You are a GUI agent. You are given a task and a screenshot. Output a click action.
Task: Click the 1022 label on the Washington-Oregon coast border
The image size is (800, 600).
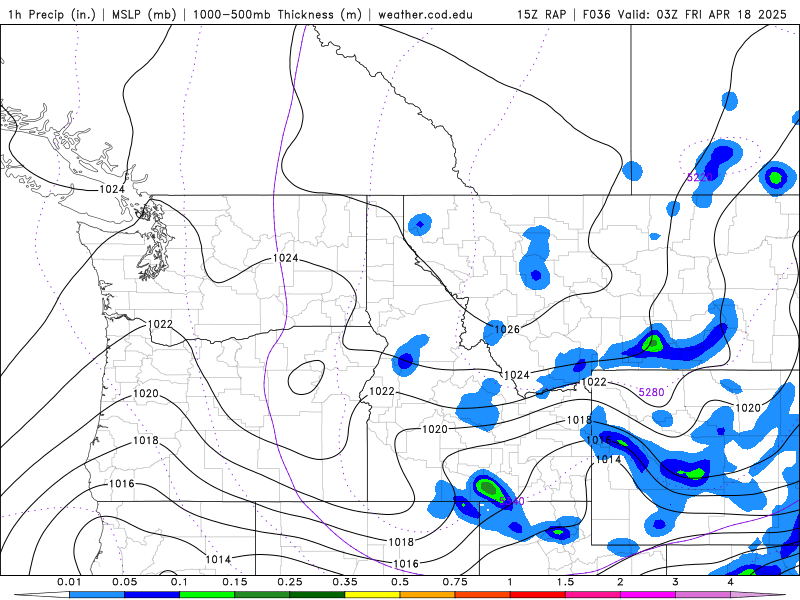point(160,324)
